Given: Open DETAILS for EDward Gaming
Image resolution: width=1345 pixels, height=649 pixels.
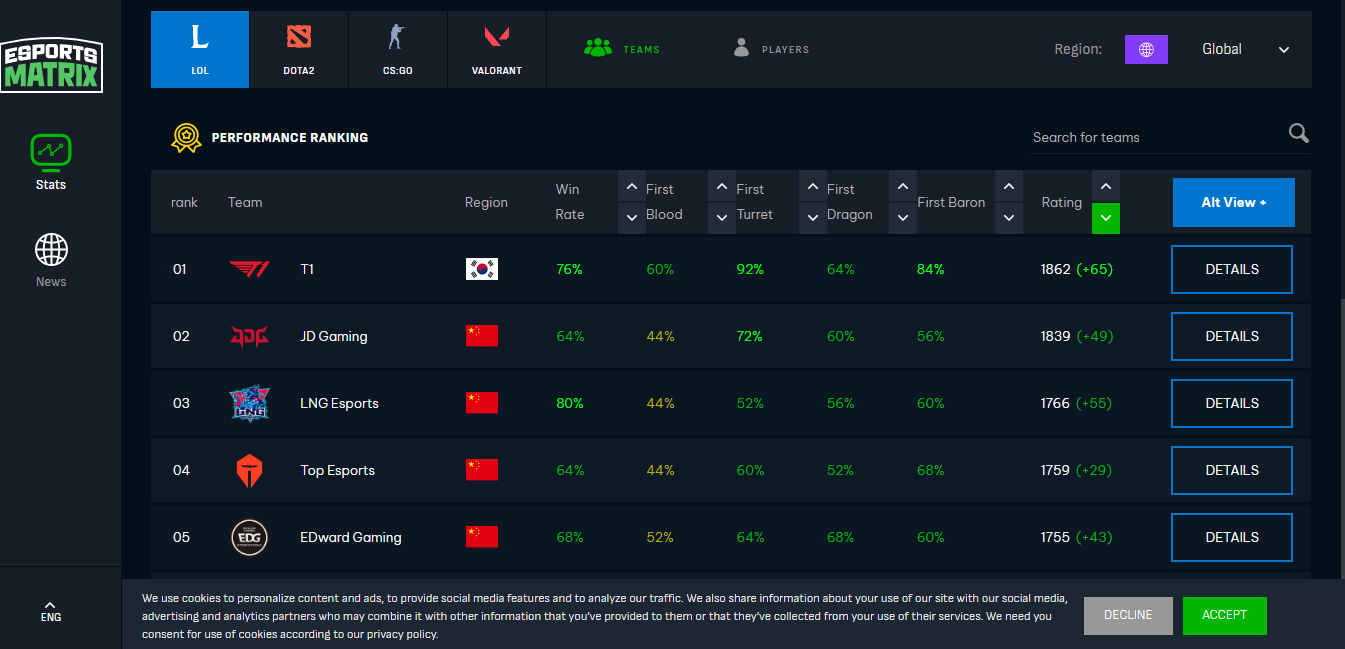Looking at the screenshot, I should click(x=1232, y=537).
